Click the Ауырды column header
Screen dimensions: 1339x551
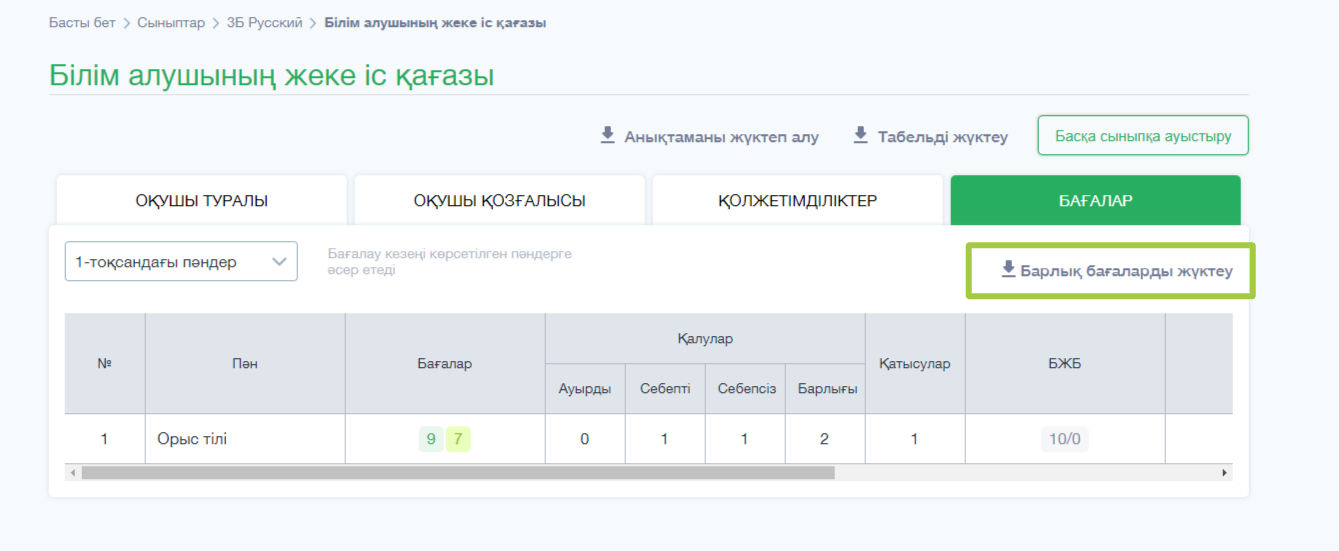click(x=585, y=389)
